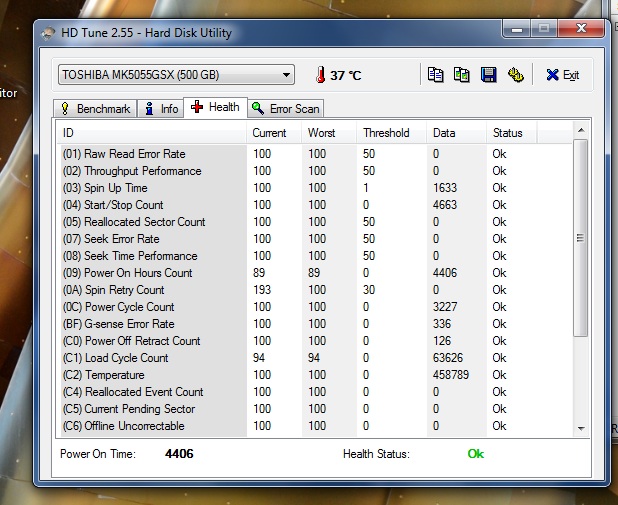Minimize the HD Tune window
The width and height of the screenshot is (618, 505).
[x=517, y=28]
